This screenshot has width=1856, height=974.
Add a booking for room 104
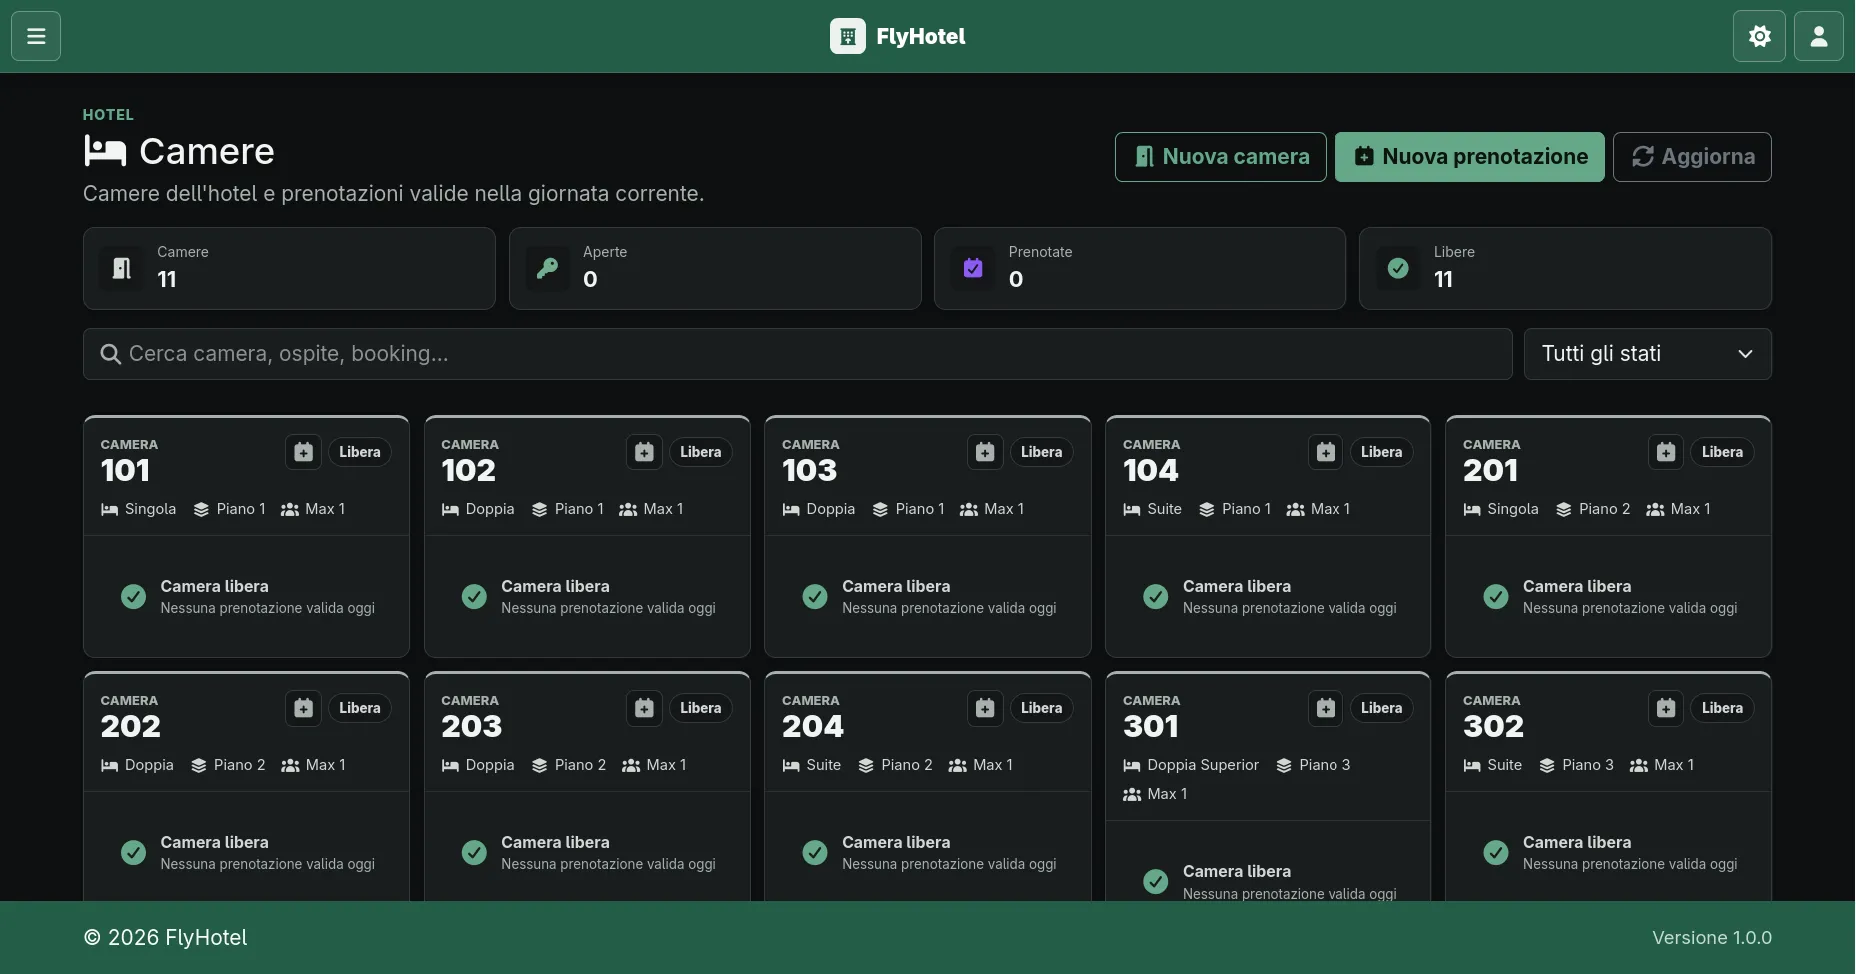[x=1326, y=452]
